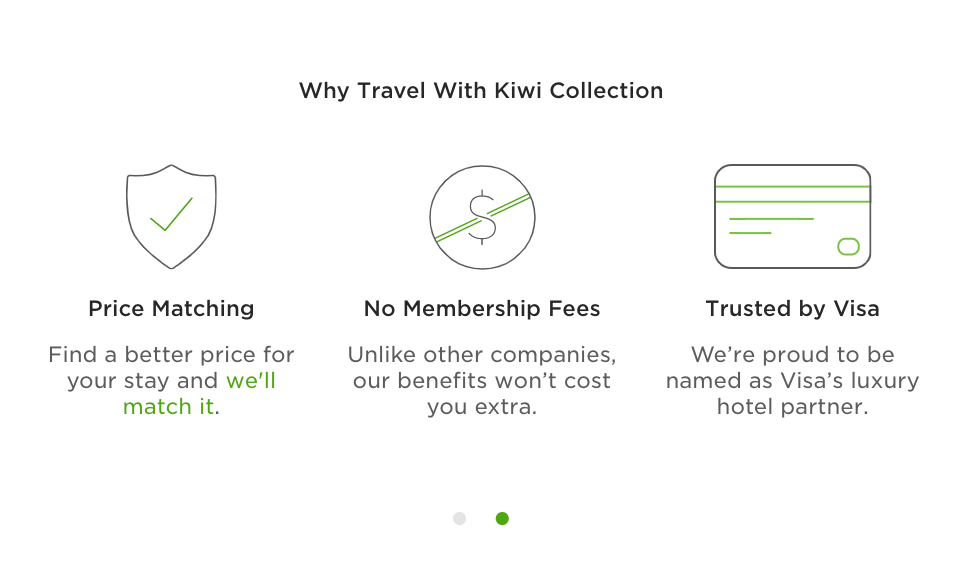Select the active green carousel dot
Screen dimensions: 964x588
pos(502,518)
